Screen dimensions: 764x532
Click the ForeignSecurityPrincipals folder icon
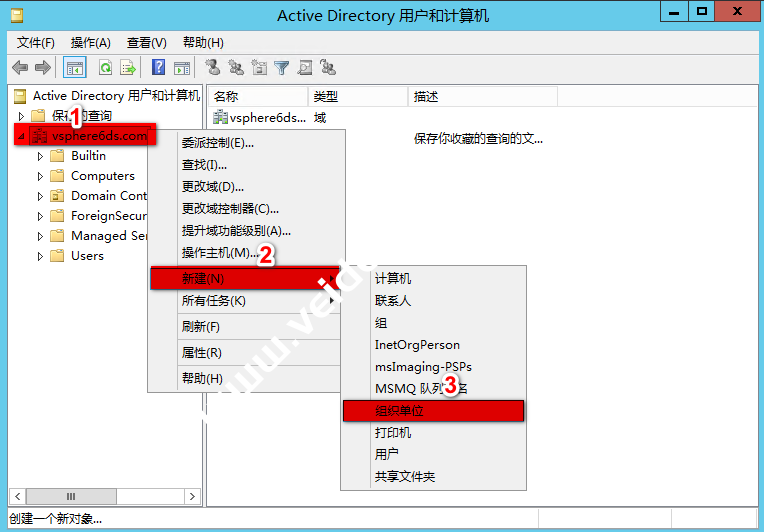pyautogui.click(x=57, y=216)
